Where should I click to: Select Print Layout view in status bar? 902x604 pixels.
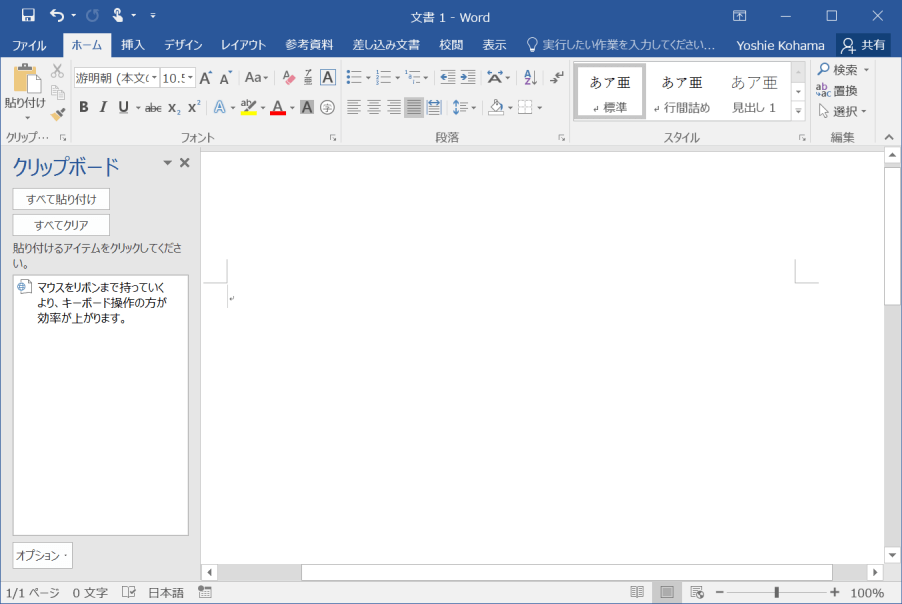point(667,592)
